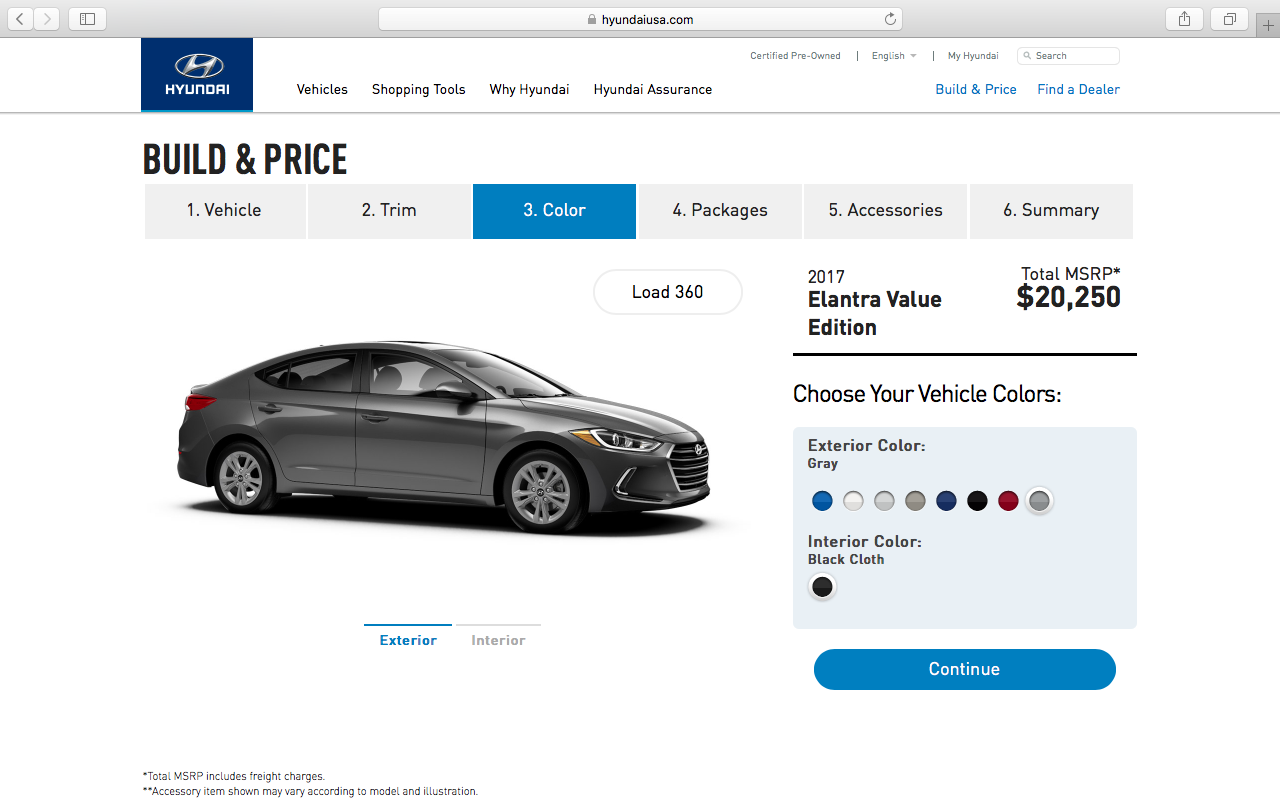Screen dimensions: 1280x800
Task: Click the Hyundai logo
Action: click(197, 75)
